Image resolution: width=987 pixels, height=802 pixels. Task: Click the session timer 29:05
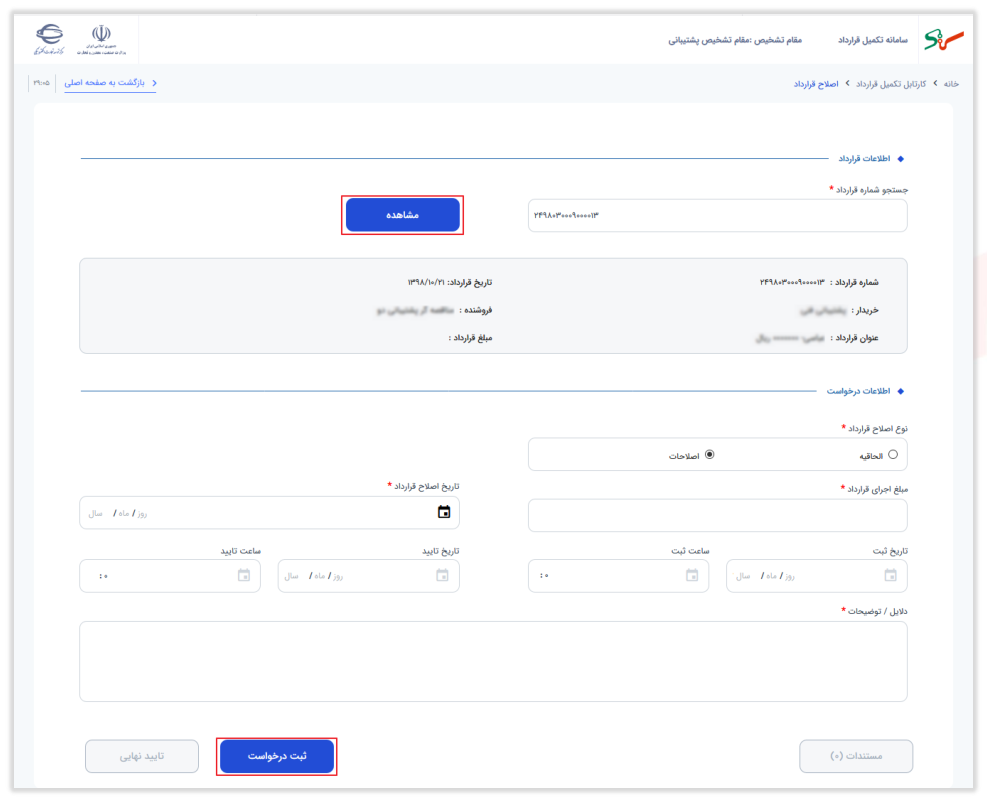pyautogui.click(x=42, y=83)
